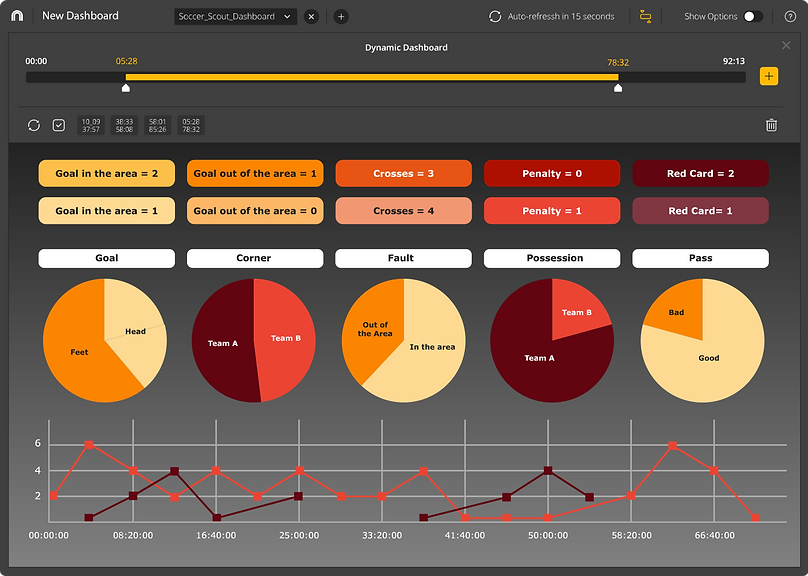Screen dimensions: 808x576
Task: Click the yellow layout structure icon
Action: pos(645,16)
